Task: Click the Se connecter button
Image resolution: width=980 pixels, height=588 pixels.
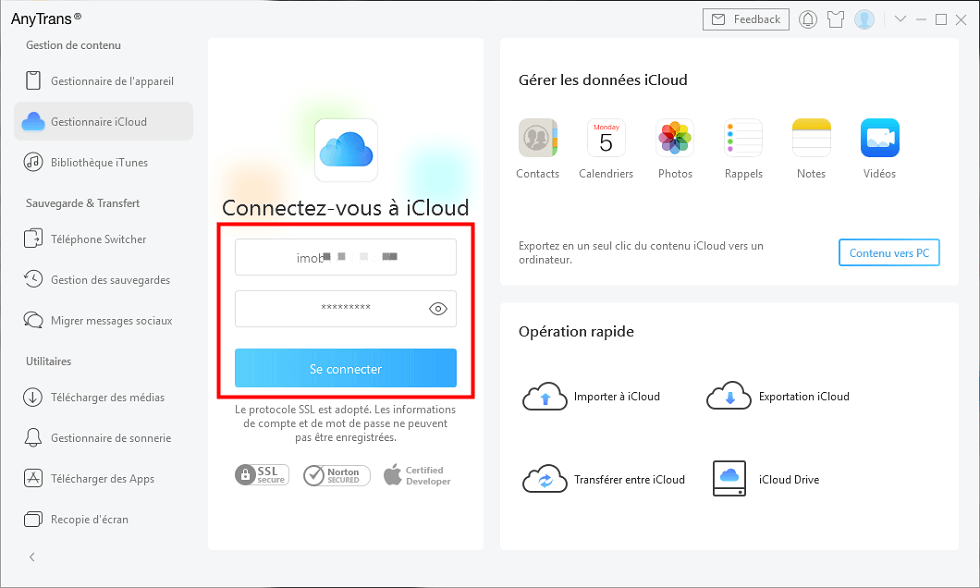Action: (346, 369)
